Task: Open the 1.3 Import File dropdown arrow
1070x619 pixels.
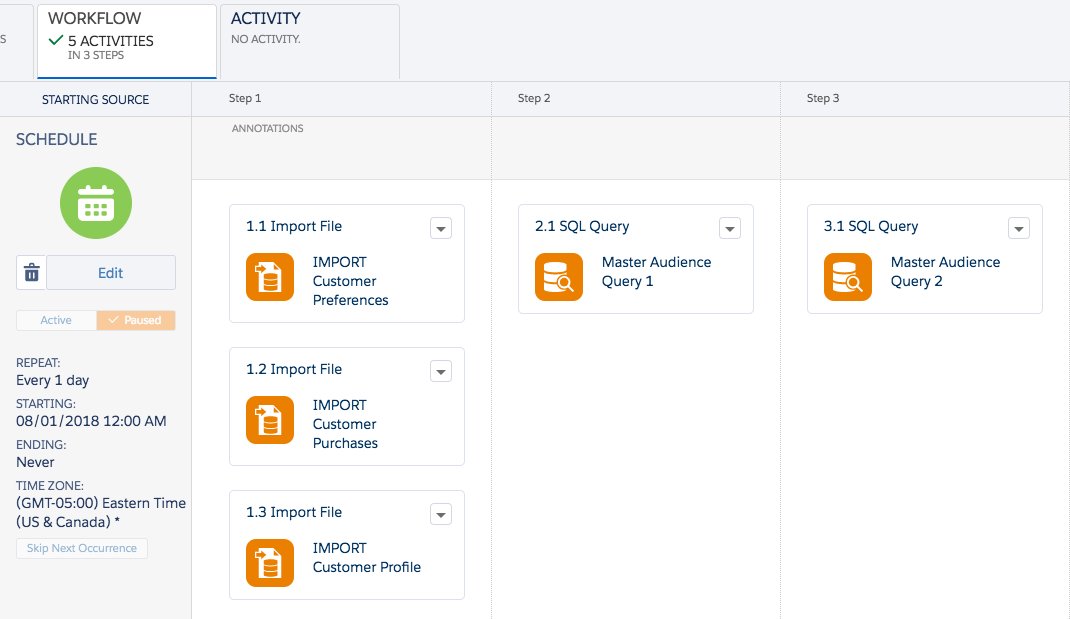Action: (x=441, y=515)
